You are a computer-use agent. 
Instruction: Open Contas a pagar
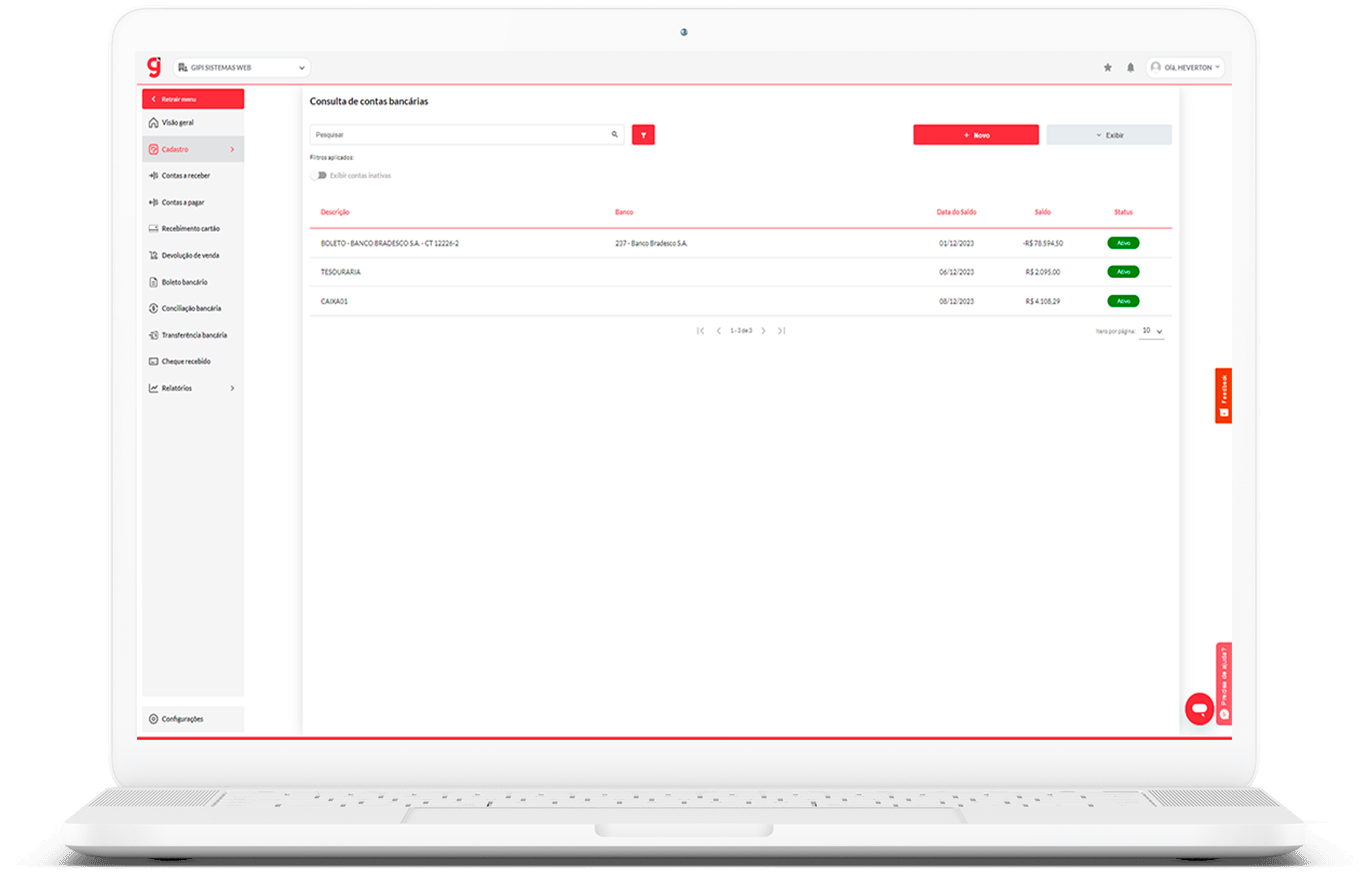point(193,202)
